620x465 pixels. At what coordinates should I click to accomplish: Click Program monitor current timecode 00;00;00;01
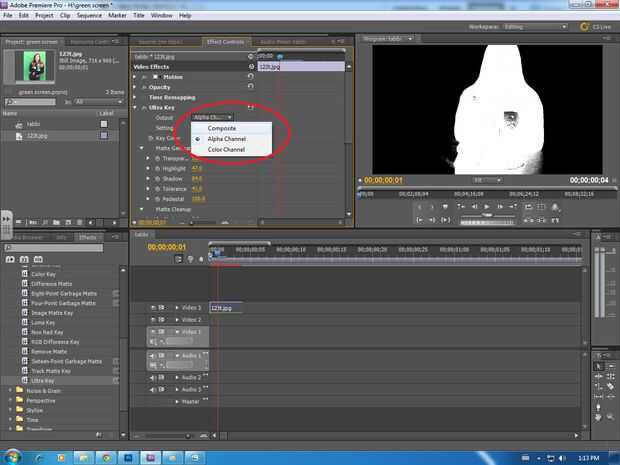coord(383,180)
